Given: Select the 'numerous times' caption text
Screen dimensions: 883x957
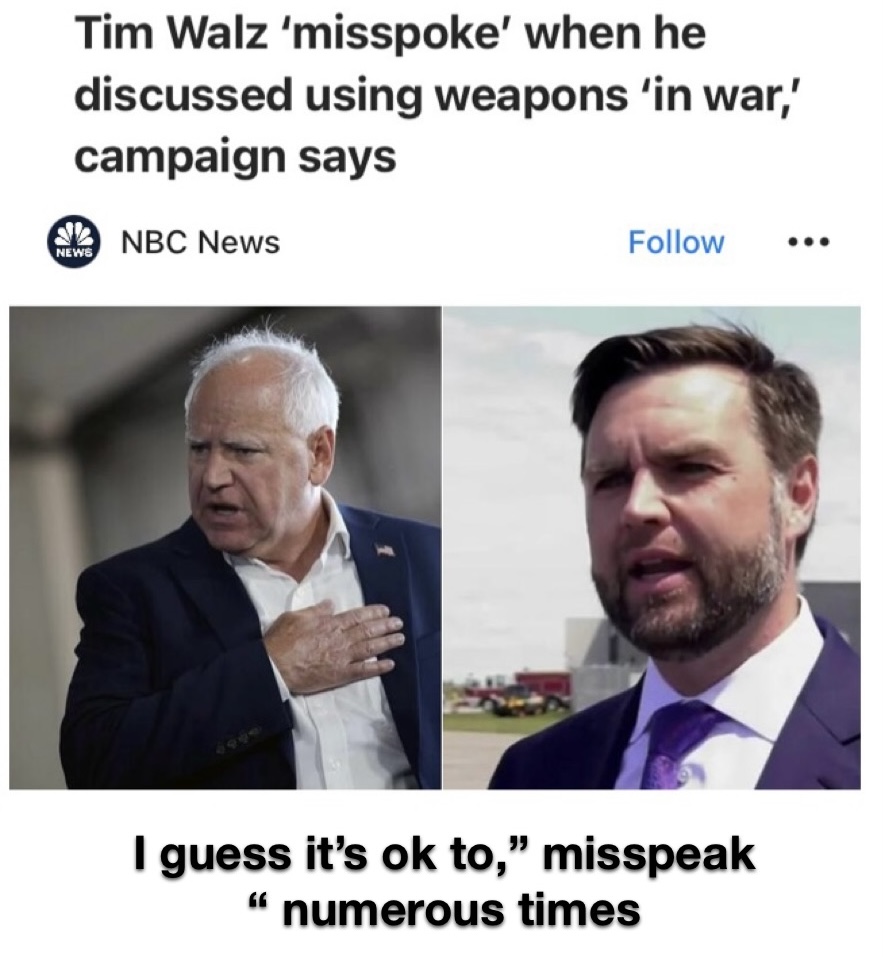Looking at the screenshot, I should (461, 909).
